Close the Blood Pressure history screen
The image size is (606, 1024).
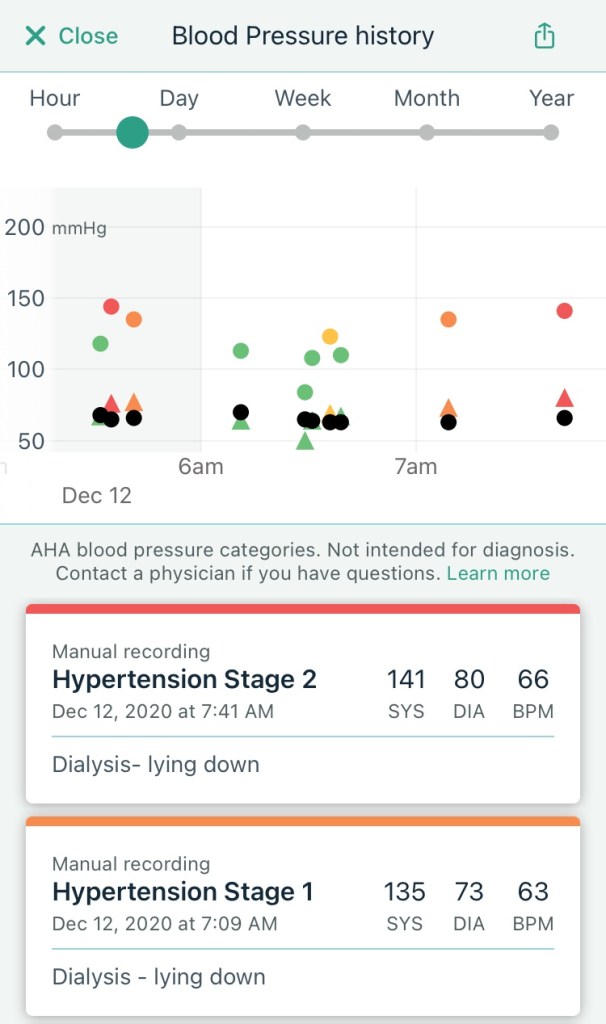tap(71, 37)
